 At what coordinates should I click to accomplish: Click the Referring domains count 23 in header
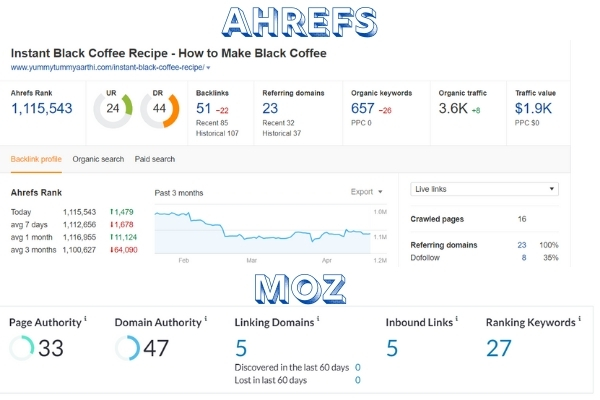tap(270, 109)
